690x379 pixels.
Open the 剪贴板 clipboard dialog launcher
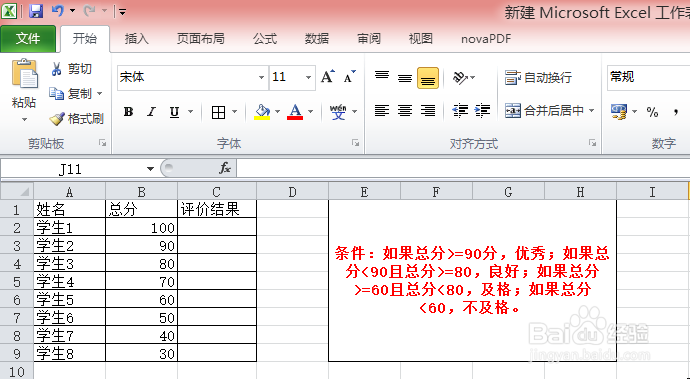coord(103,143)
